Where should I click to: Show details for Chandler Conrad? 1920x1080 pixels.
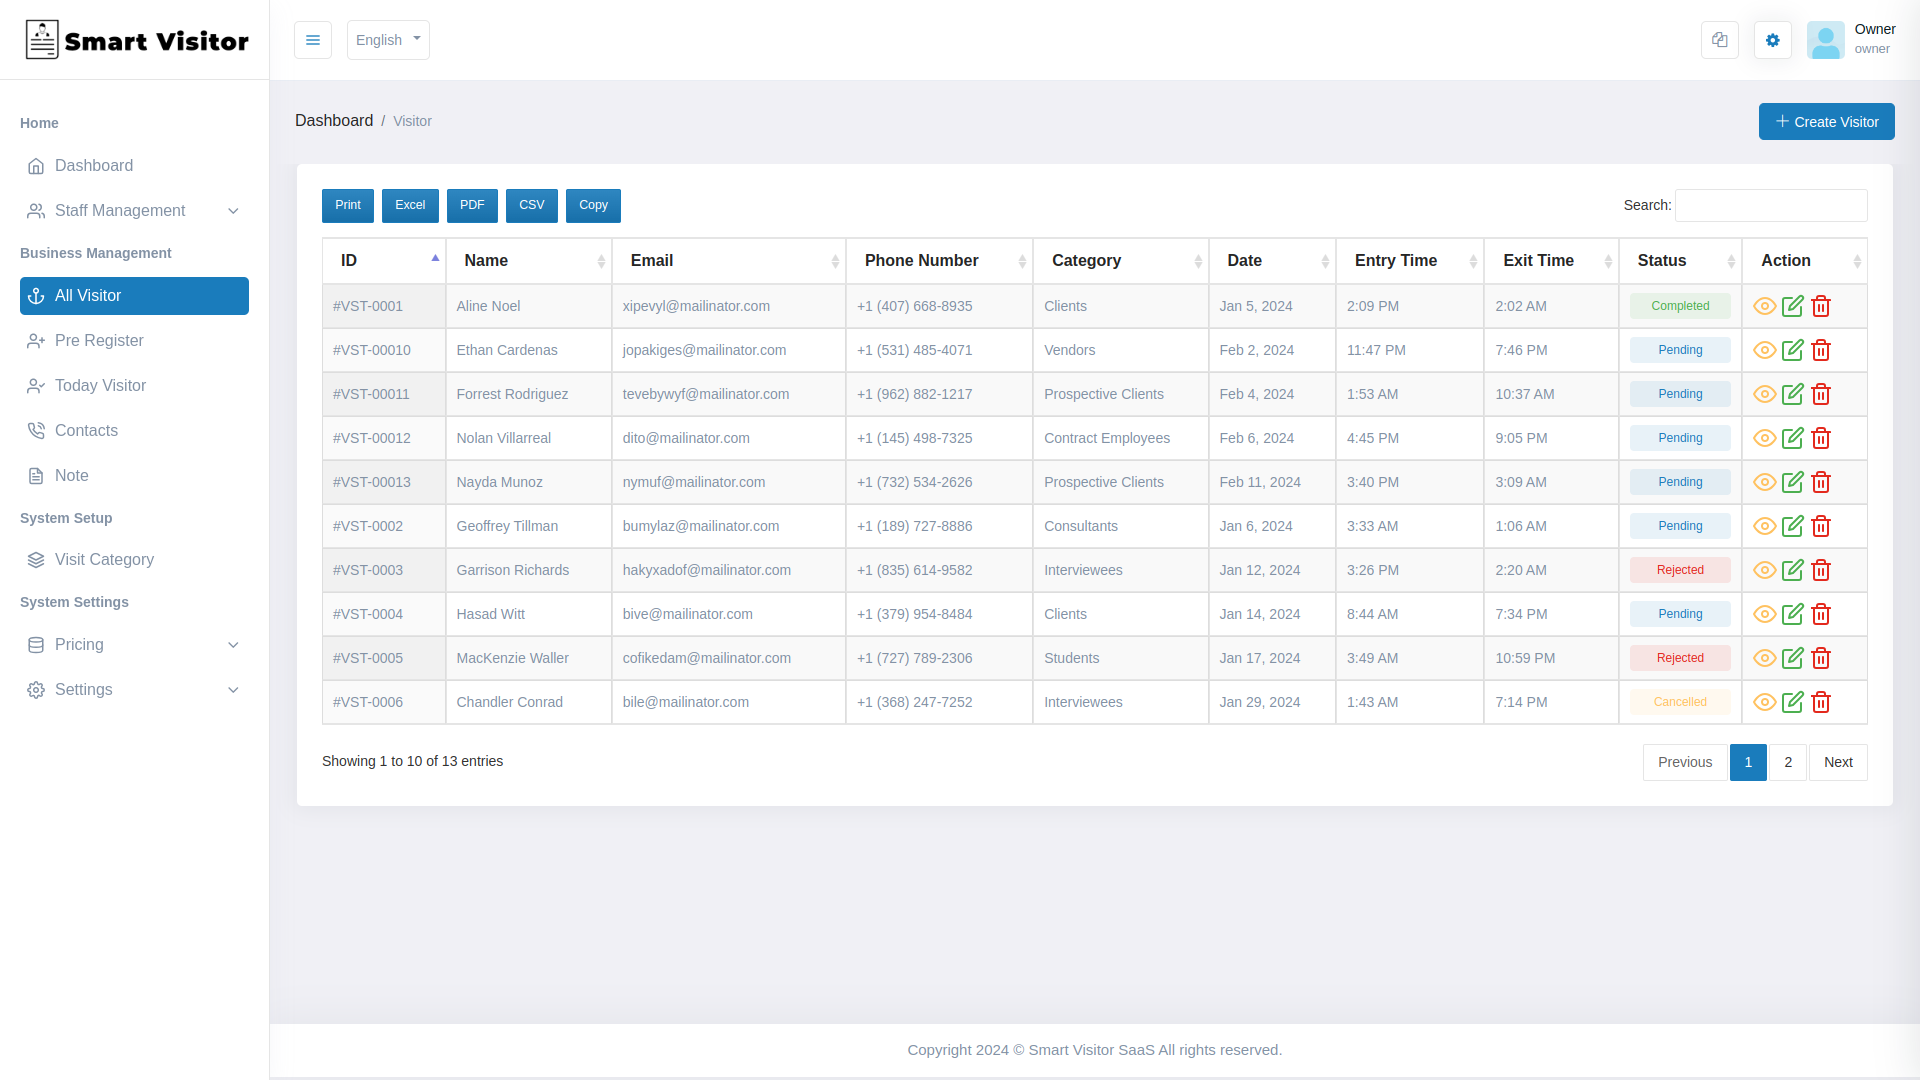[1763, 702]
